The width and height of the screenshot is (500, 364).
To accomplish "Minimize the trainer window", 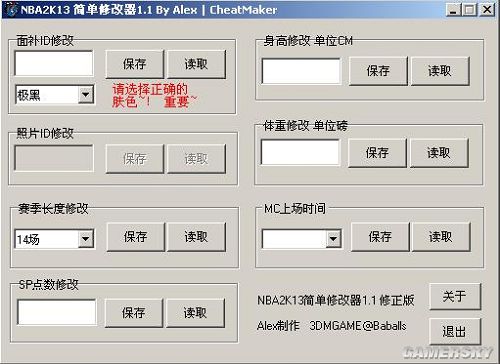I will tap(453, 10).
